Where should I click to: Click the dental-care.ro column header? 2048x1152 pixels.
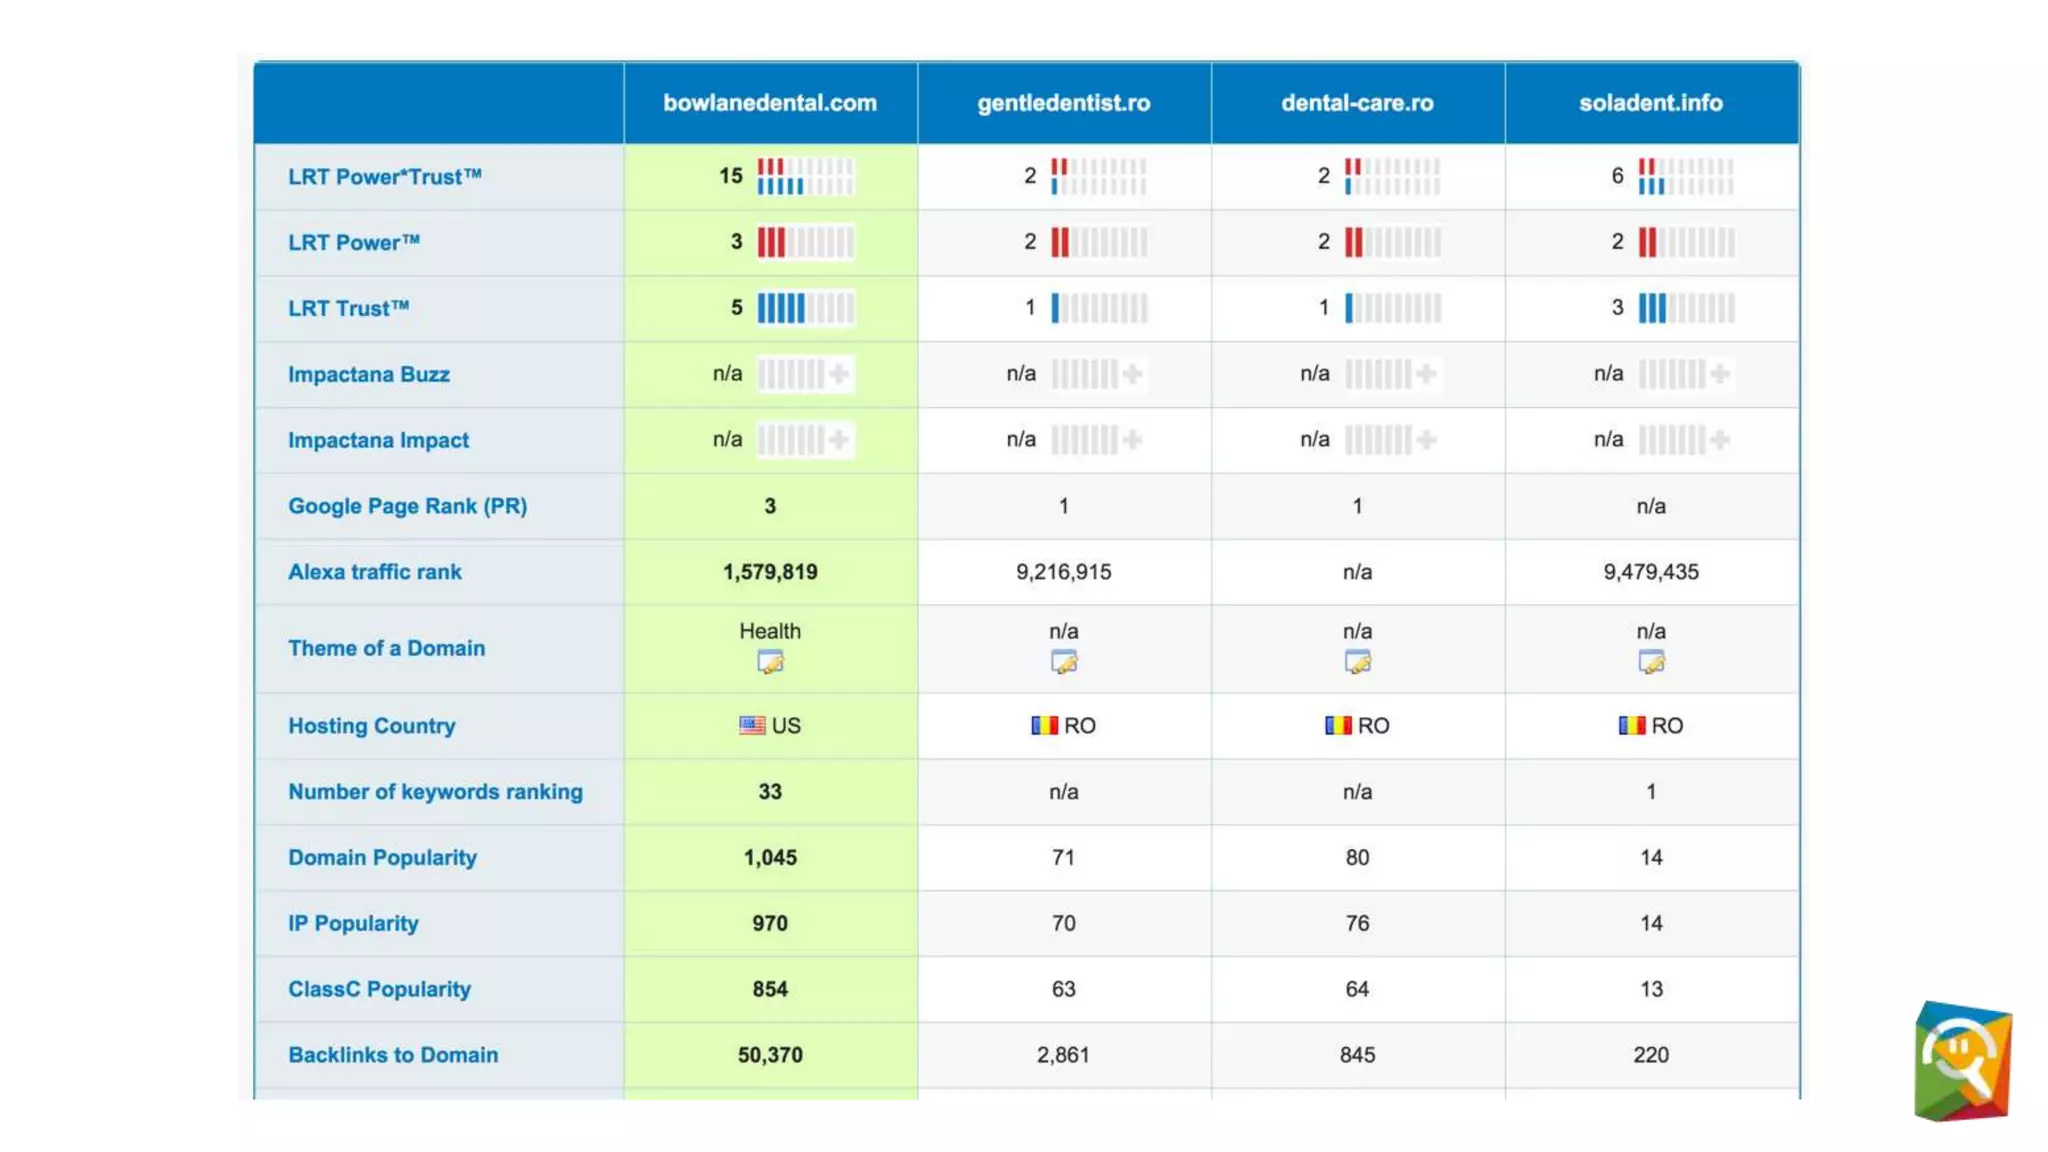point(1357,103)
